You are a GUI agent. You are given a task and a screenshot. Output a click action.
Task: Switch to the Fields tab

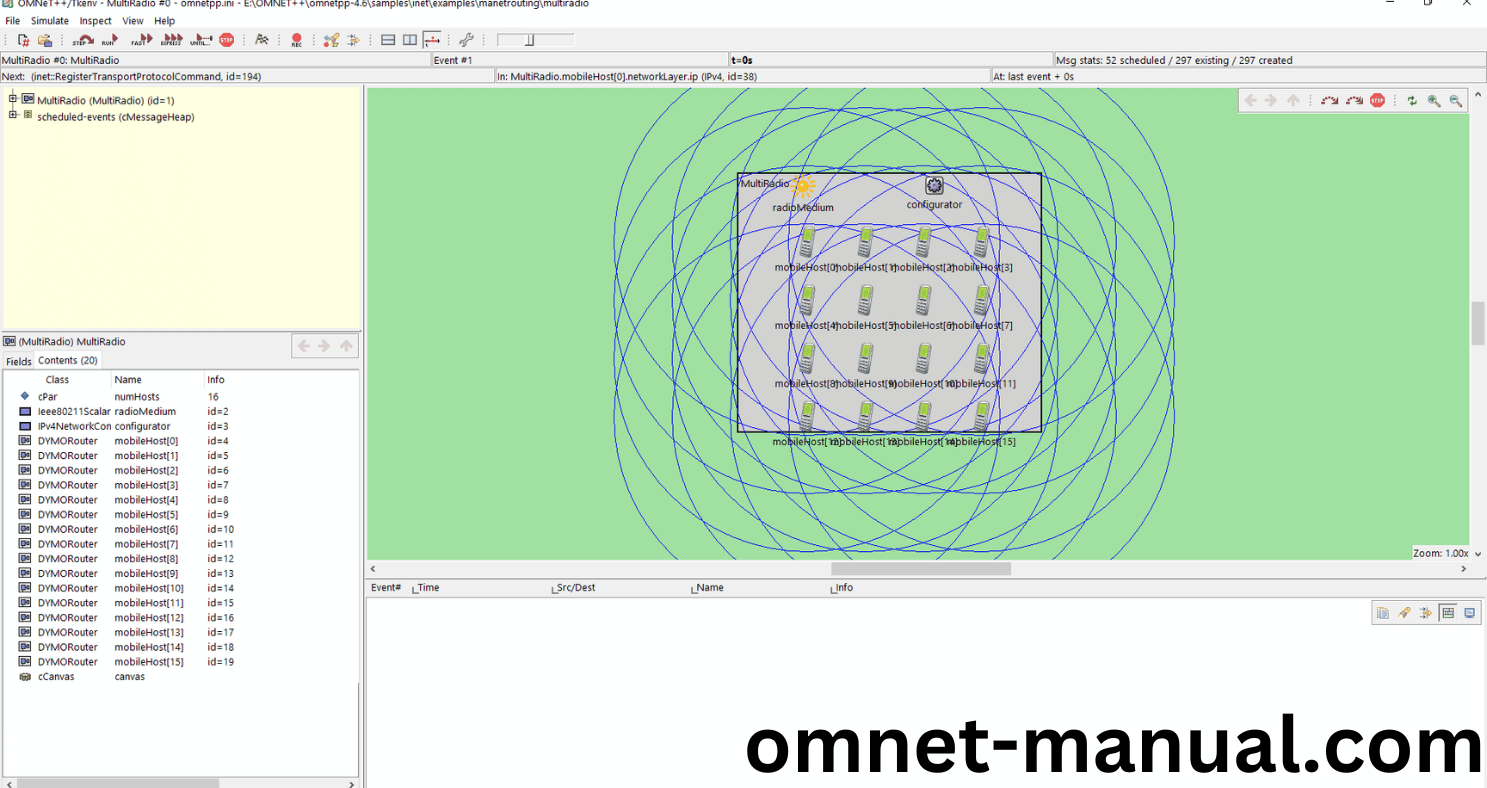click(19, 361)
